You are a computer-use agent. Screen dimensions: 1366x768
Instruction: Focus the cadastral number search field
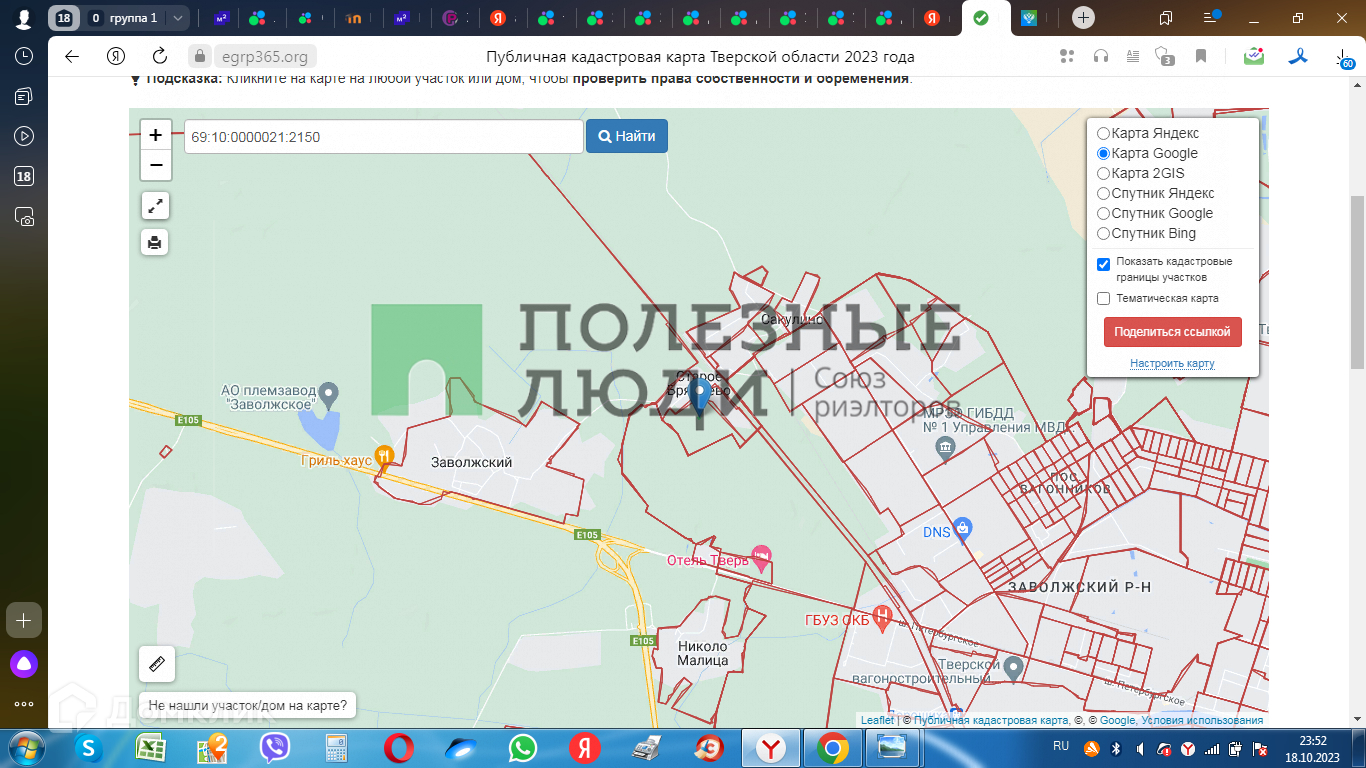coord(383,136)
